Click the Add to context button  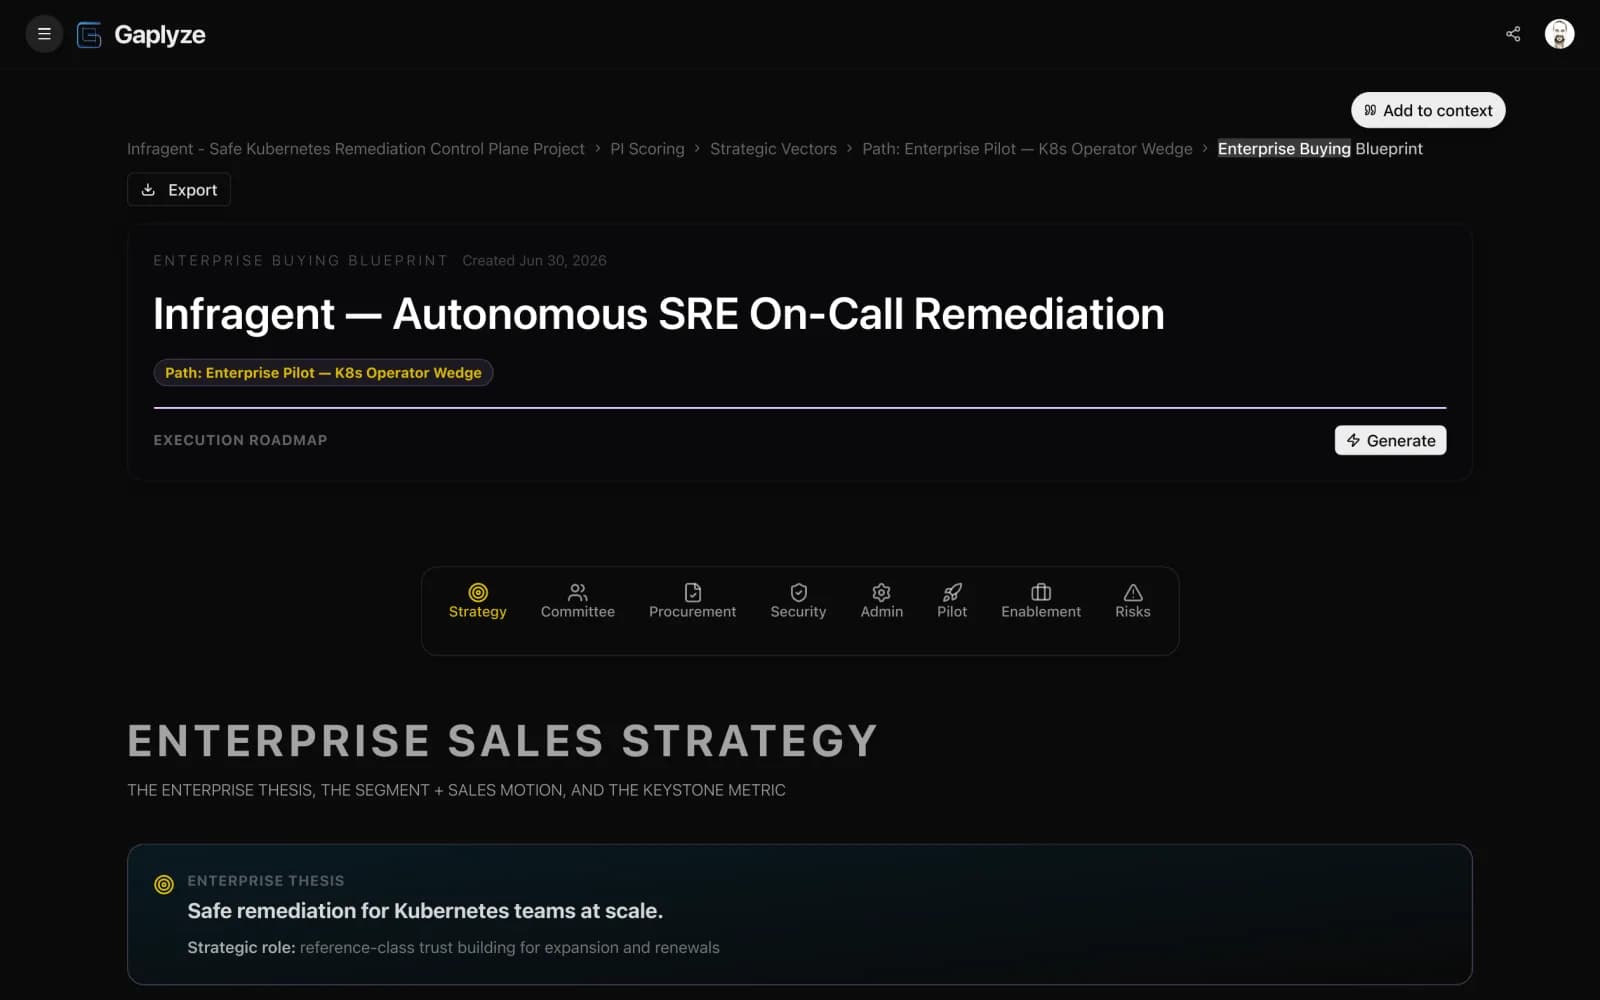point(1428,110)
